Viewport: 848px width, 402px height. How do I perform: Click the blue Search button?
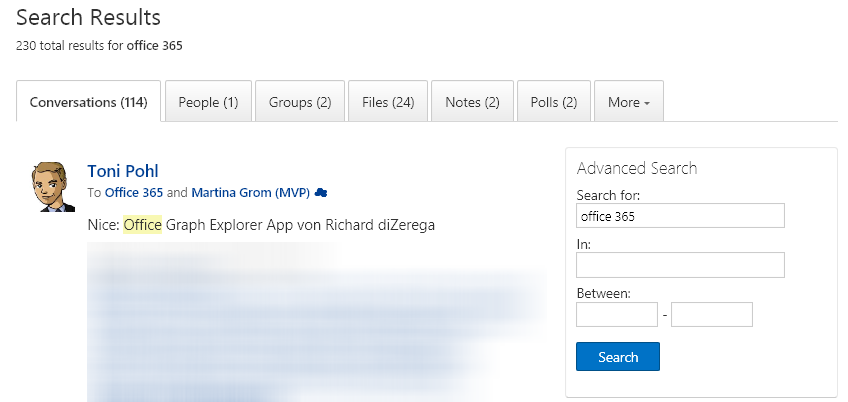(618, 357)
